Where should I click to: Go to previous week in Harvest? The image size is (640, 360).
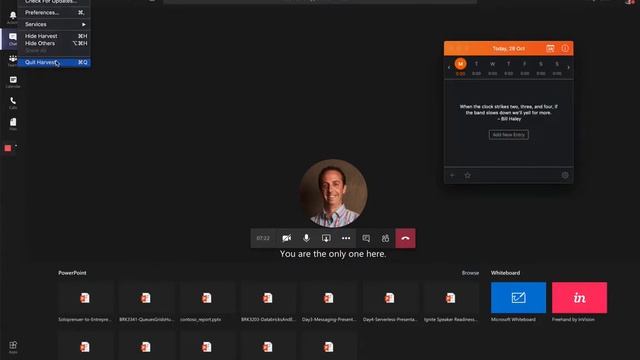(449, 67)
